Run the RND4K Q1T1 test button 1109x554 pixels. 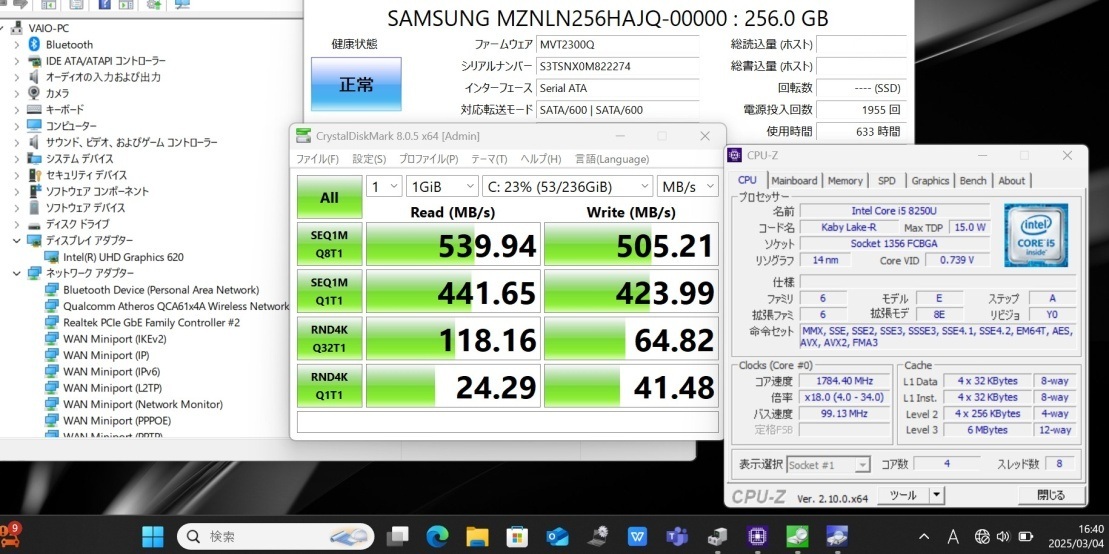click(x=330, y=386)
